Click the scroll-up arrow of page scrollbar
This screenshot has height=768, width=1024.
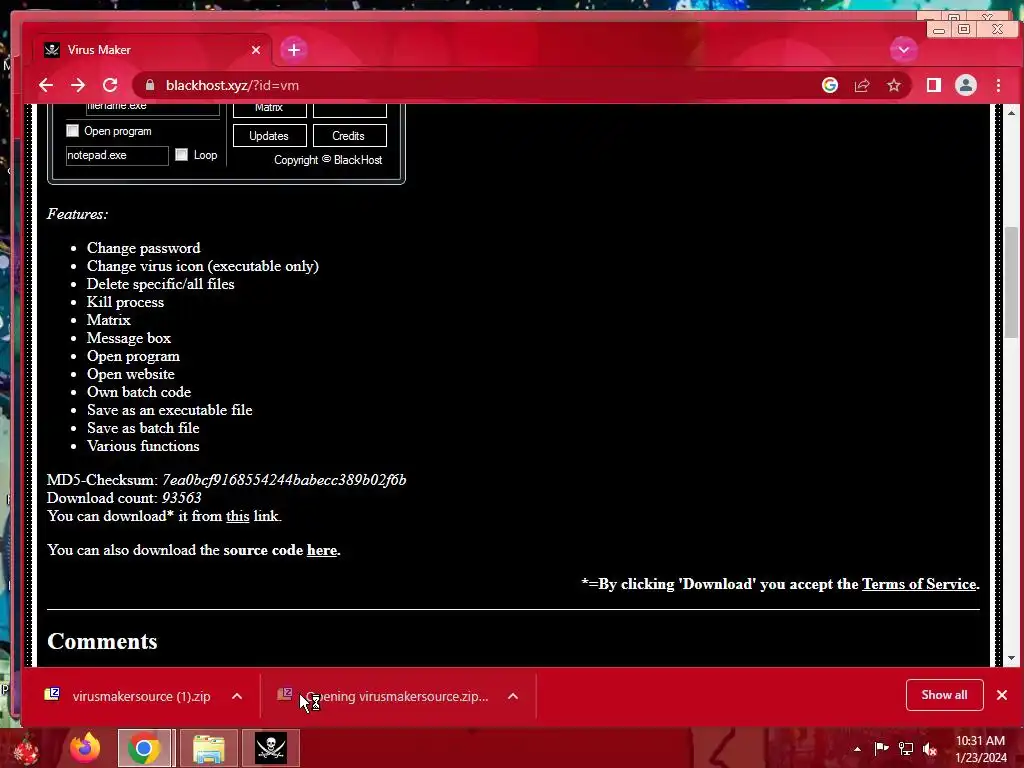click(x=1011, y=113)
